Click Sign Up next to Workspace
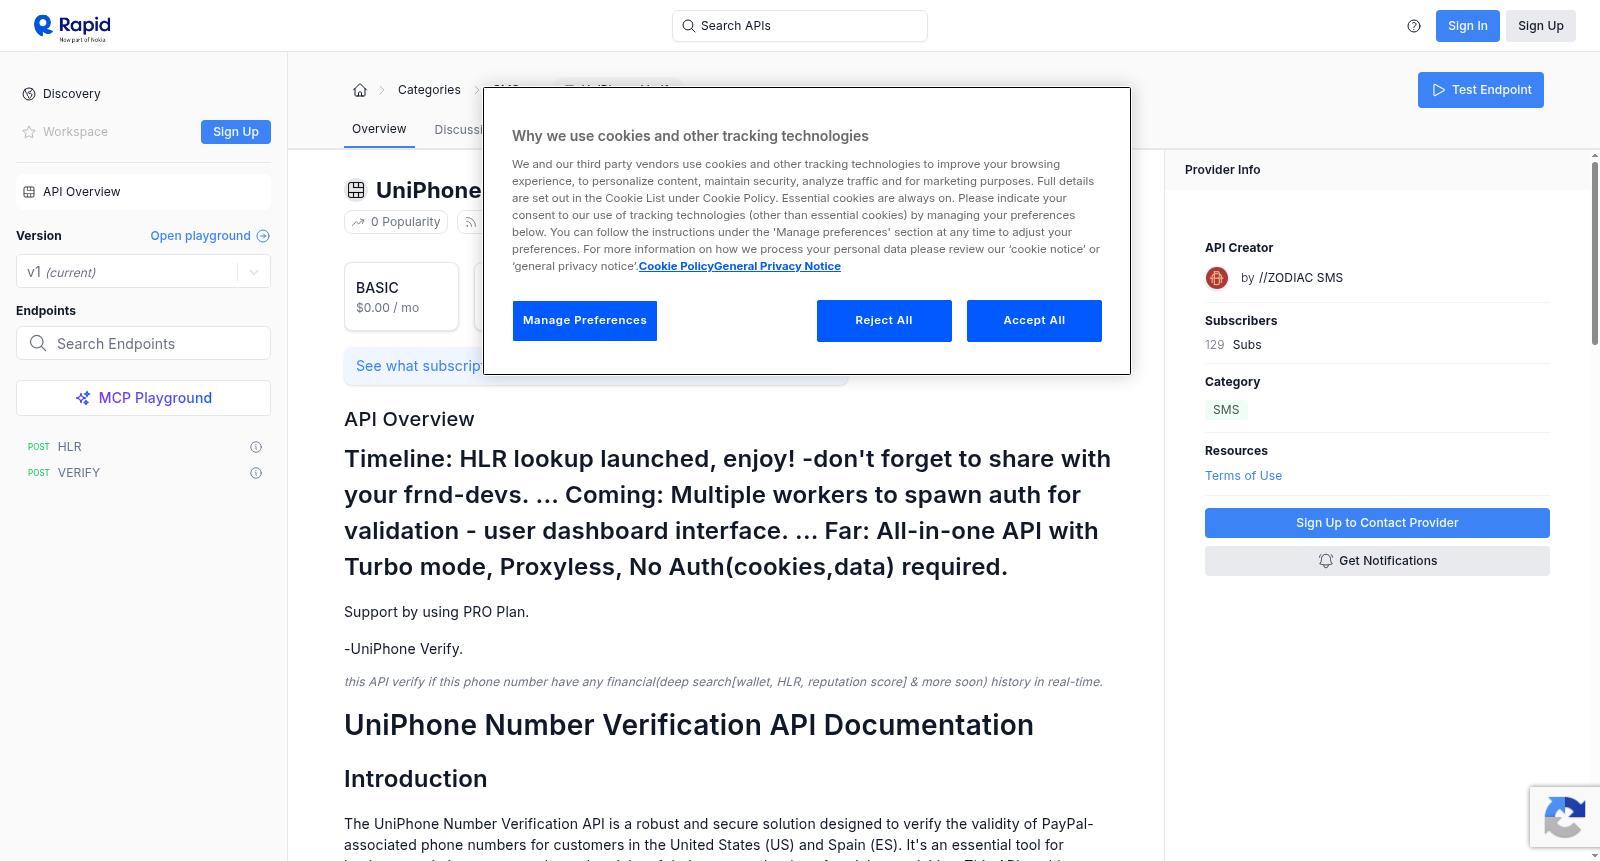 (236, 132)
